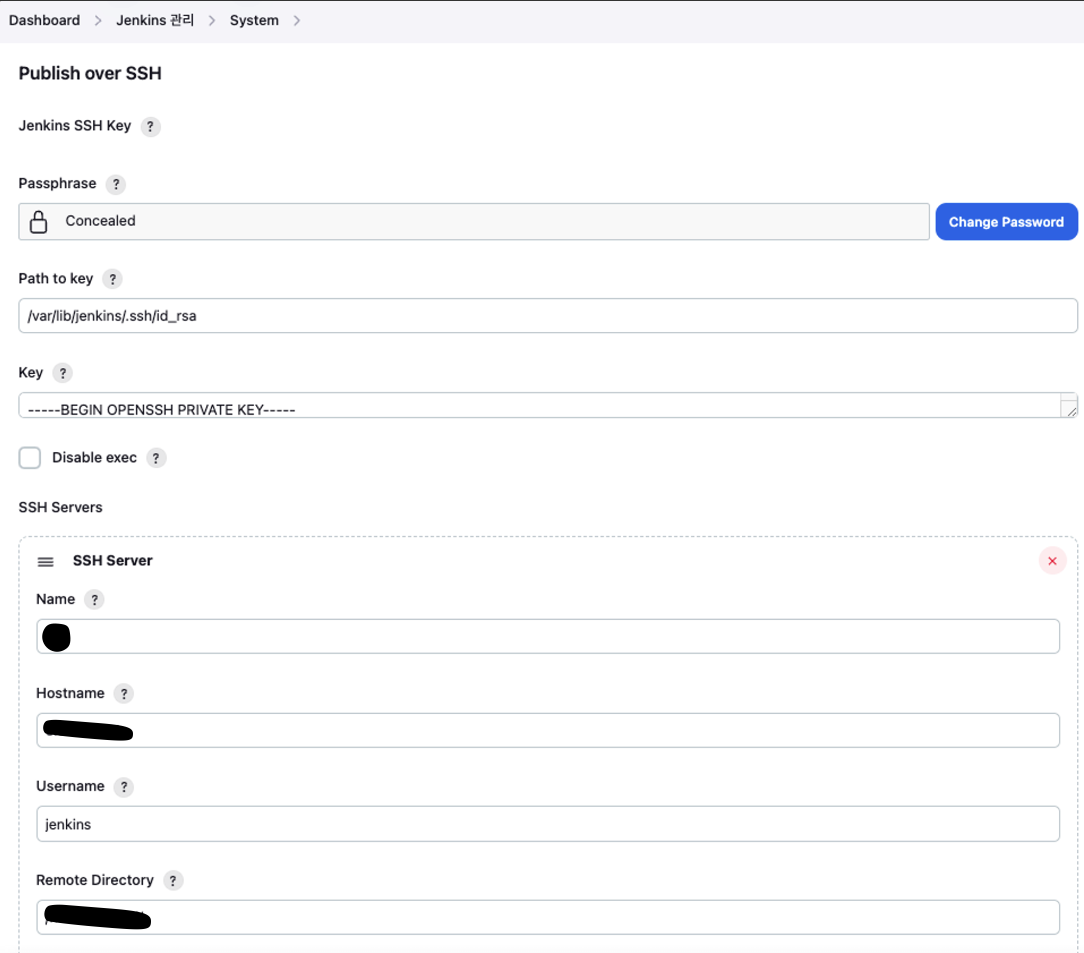Expand chevron after Dashboard breadcrumb

98,21
